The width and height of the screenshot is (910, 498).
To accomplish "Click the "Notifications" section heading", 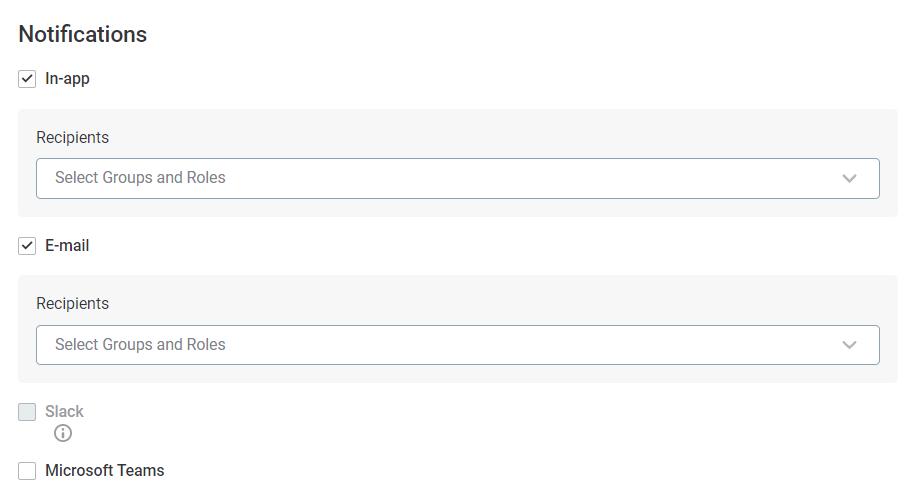I will 83,34.
